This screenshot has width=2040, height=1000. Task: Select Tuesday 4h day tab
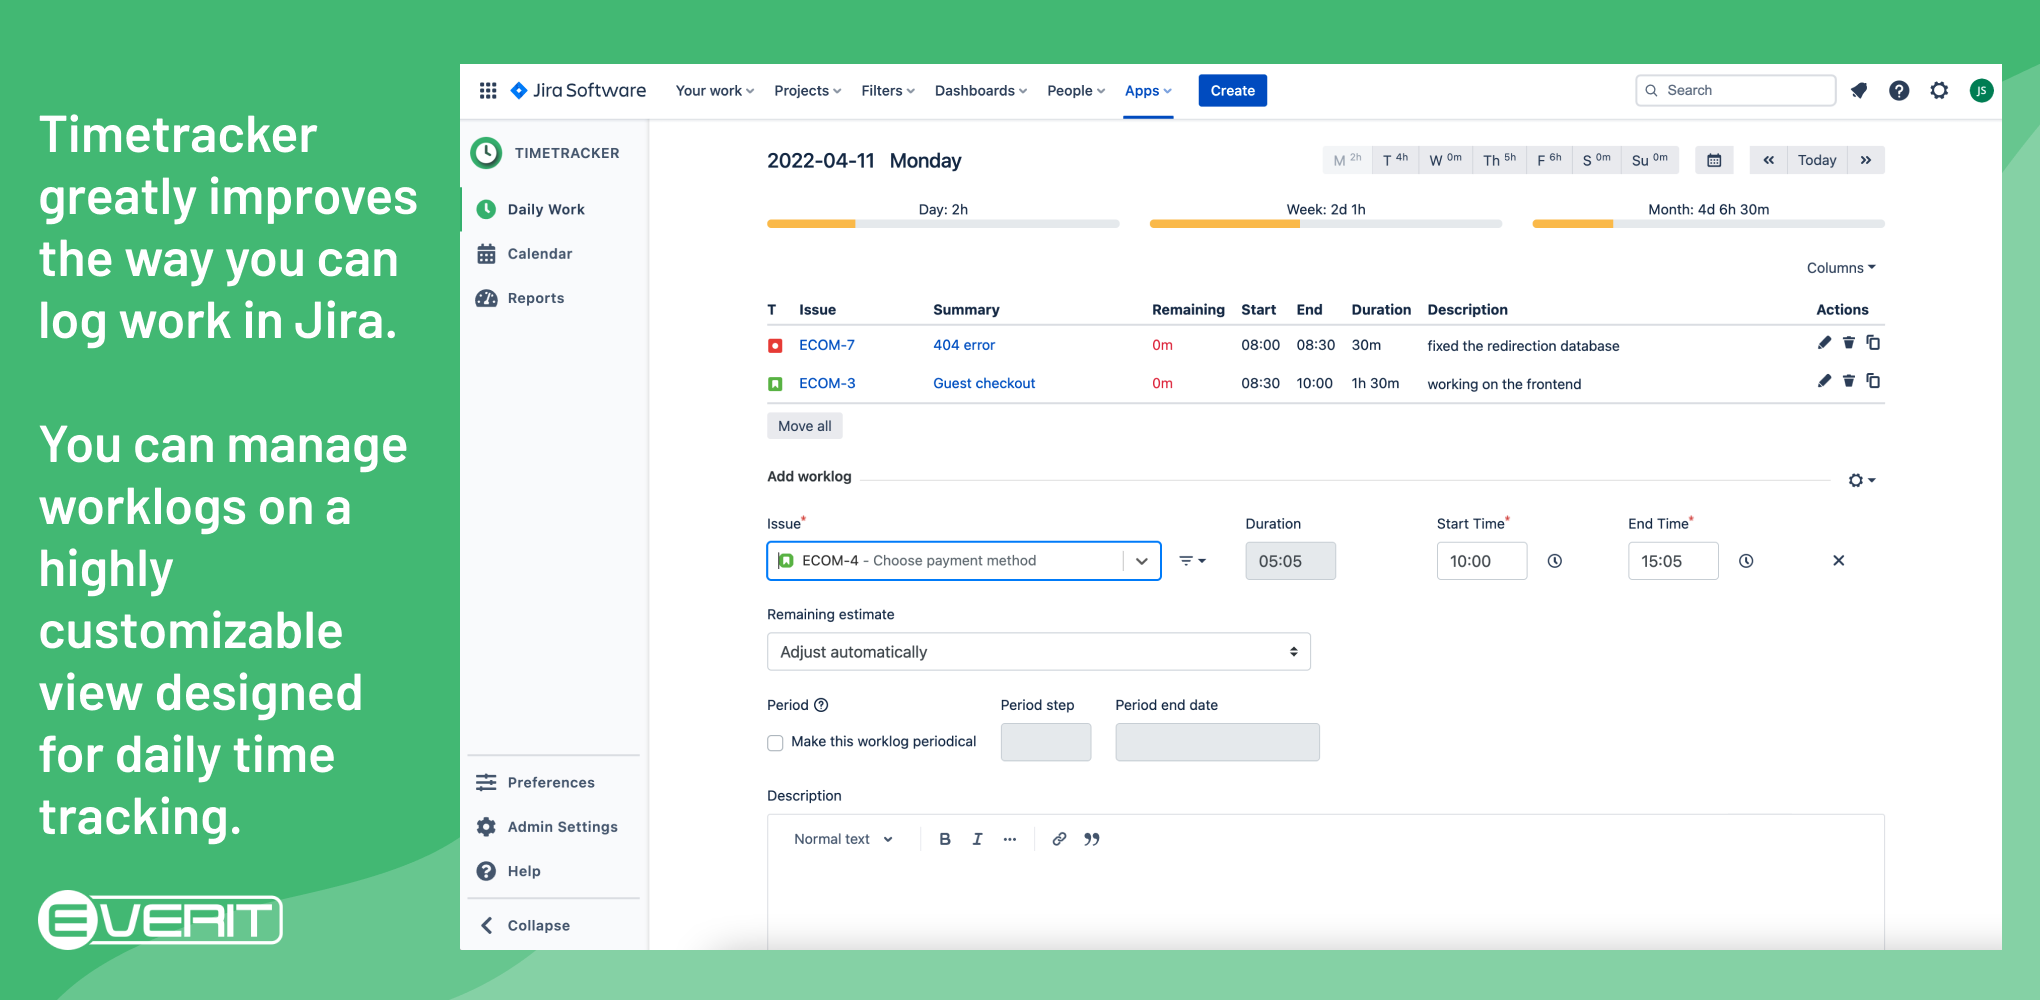[1395, 160]
